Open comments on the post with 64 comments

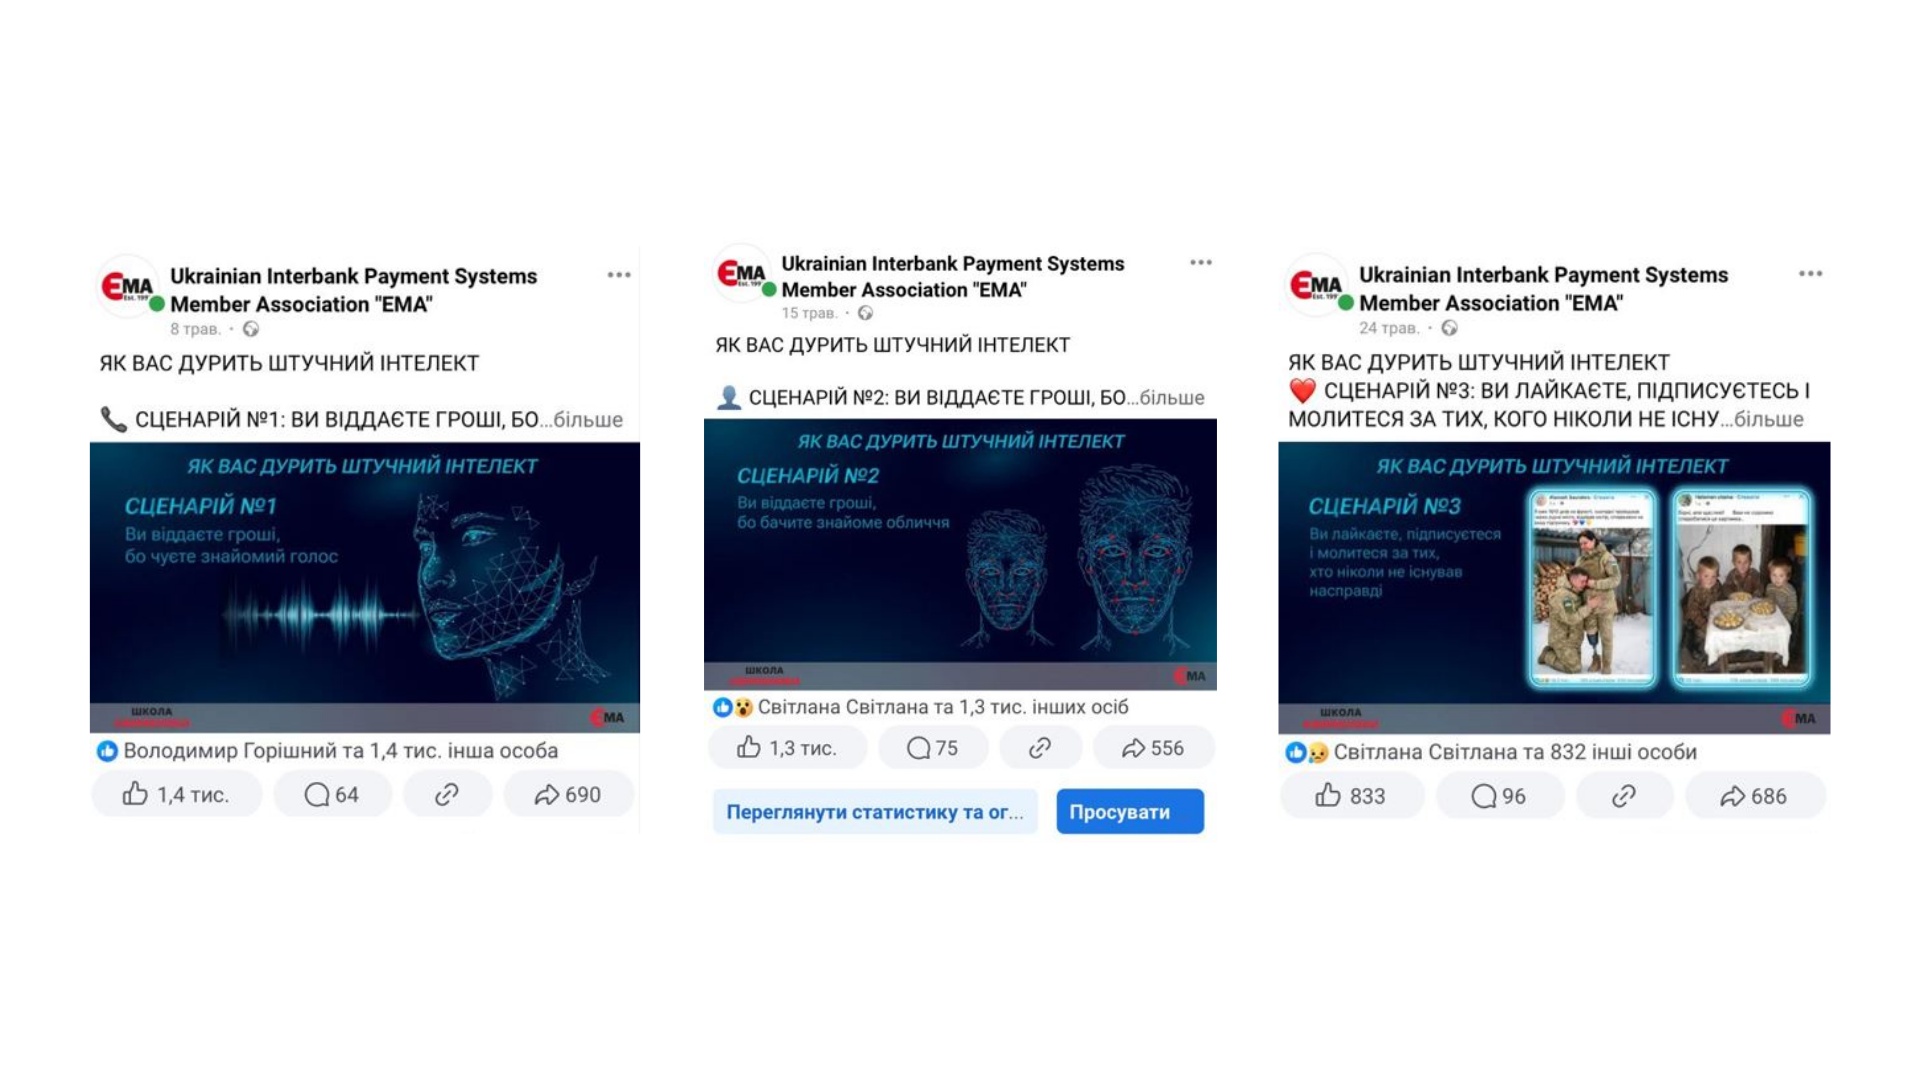332,794
